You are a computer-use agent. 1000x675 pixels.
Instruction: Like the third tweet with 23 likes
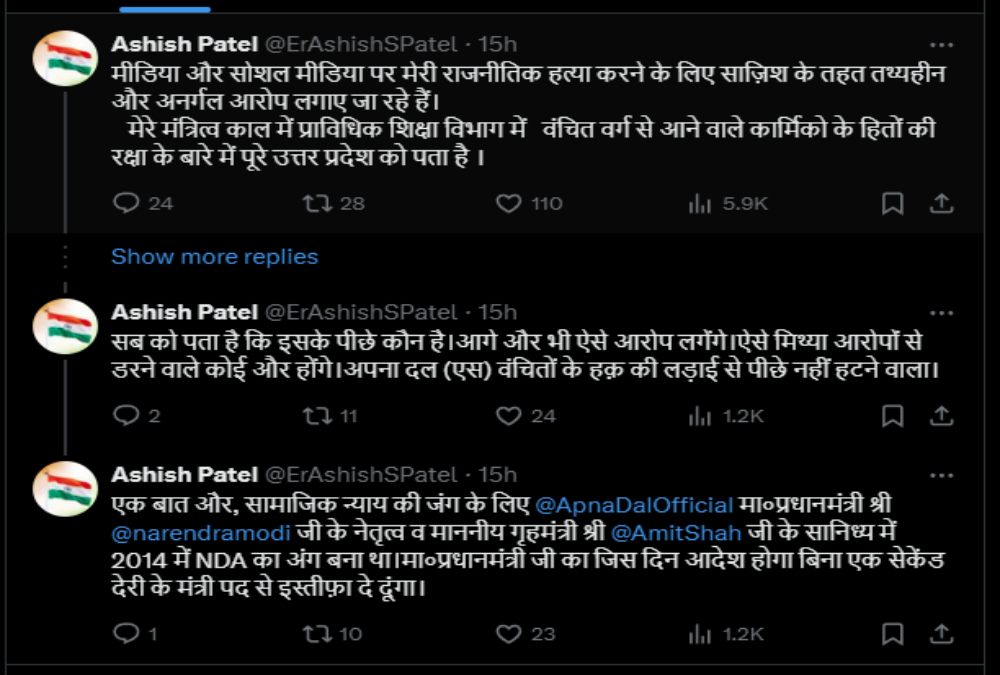tap(509, 633)
